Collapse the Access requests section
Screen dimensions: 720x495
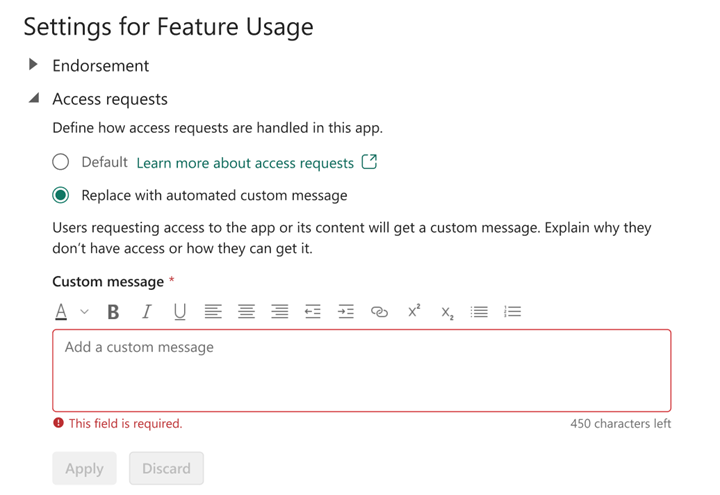pyautogui.click(x=33, y=99)
